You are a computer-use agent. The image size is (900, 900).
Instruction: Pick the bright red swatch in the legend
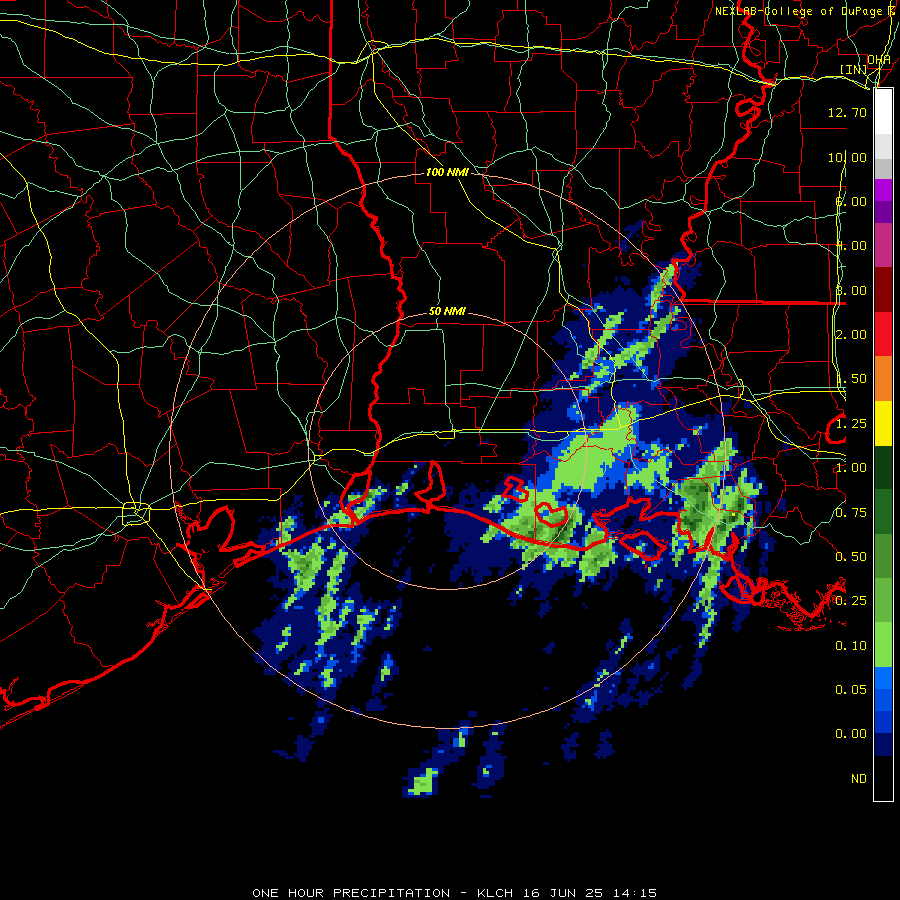point(883,334)
